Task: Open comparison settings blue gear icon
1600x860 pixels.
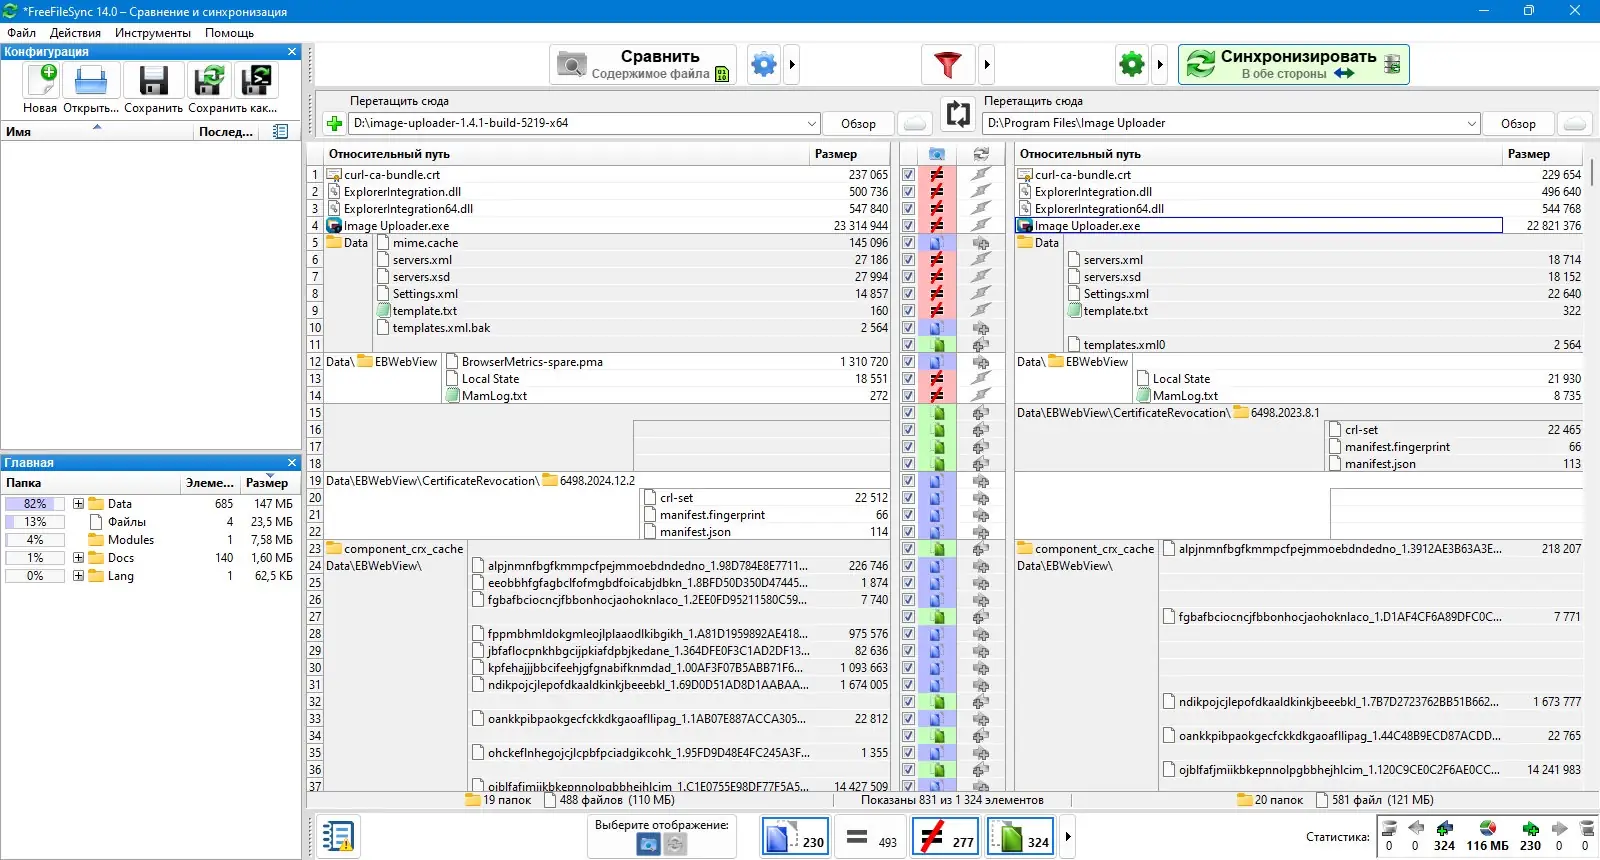Action: [764, 65]
